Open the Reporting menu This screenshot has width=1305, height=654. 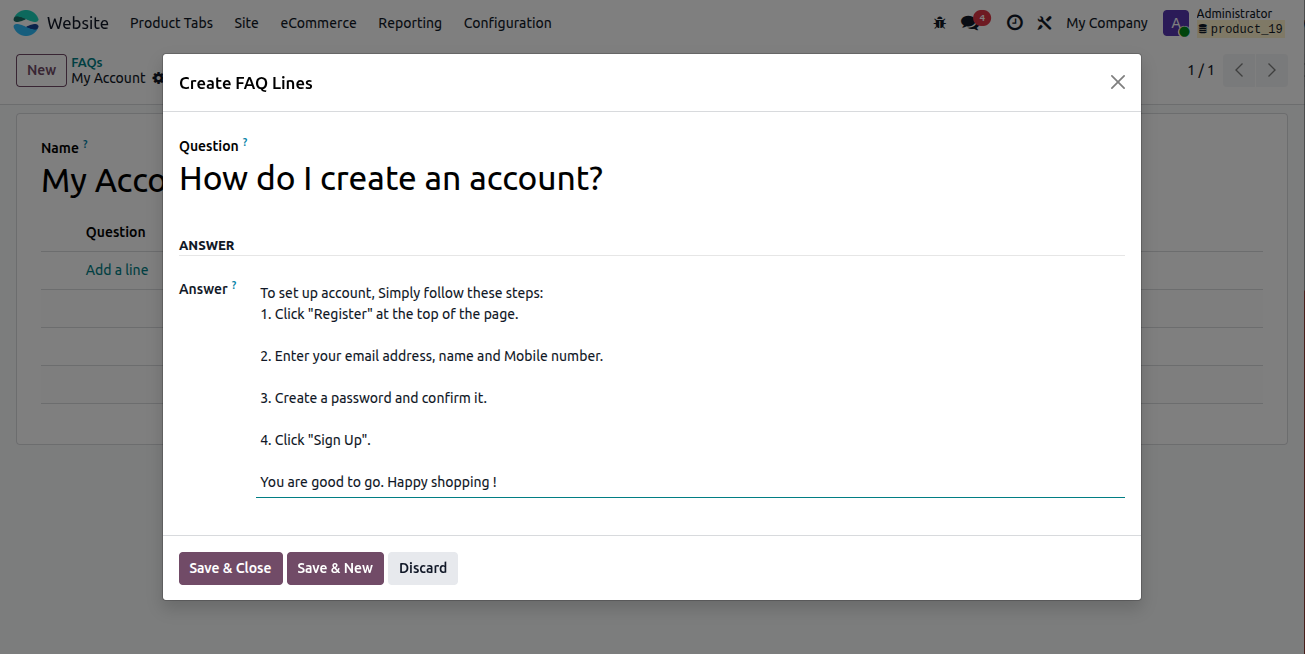(x=410, y=23)
